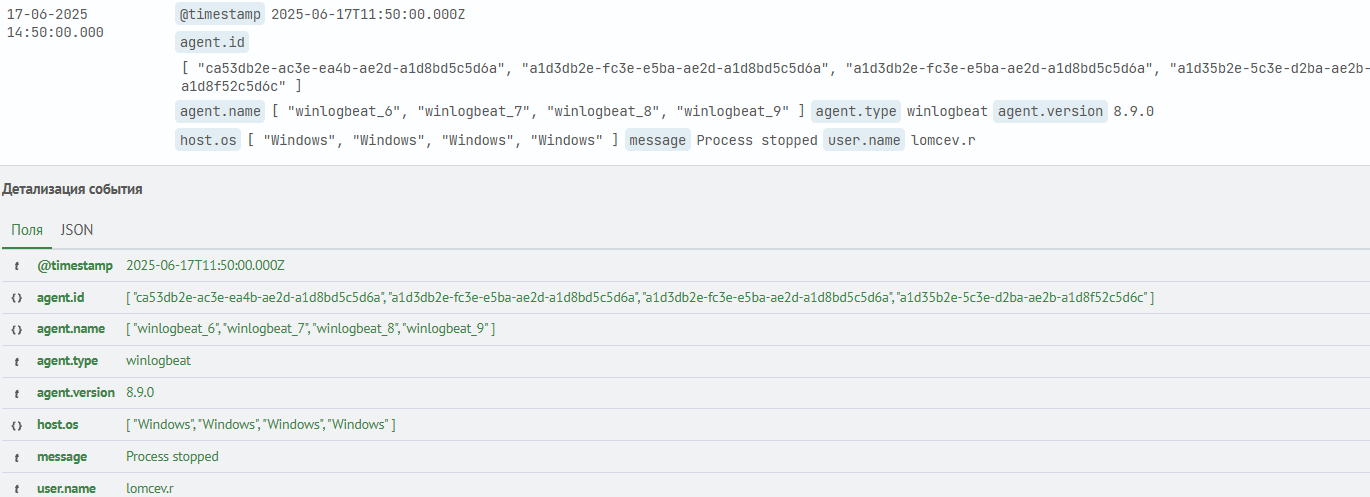1370x497 pixels.
Task: Click the array type icon beside agent.name
Action: point(16,329)
